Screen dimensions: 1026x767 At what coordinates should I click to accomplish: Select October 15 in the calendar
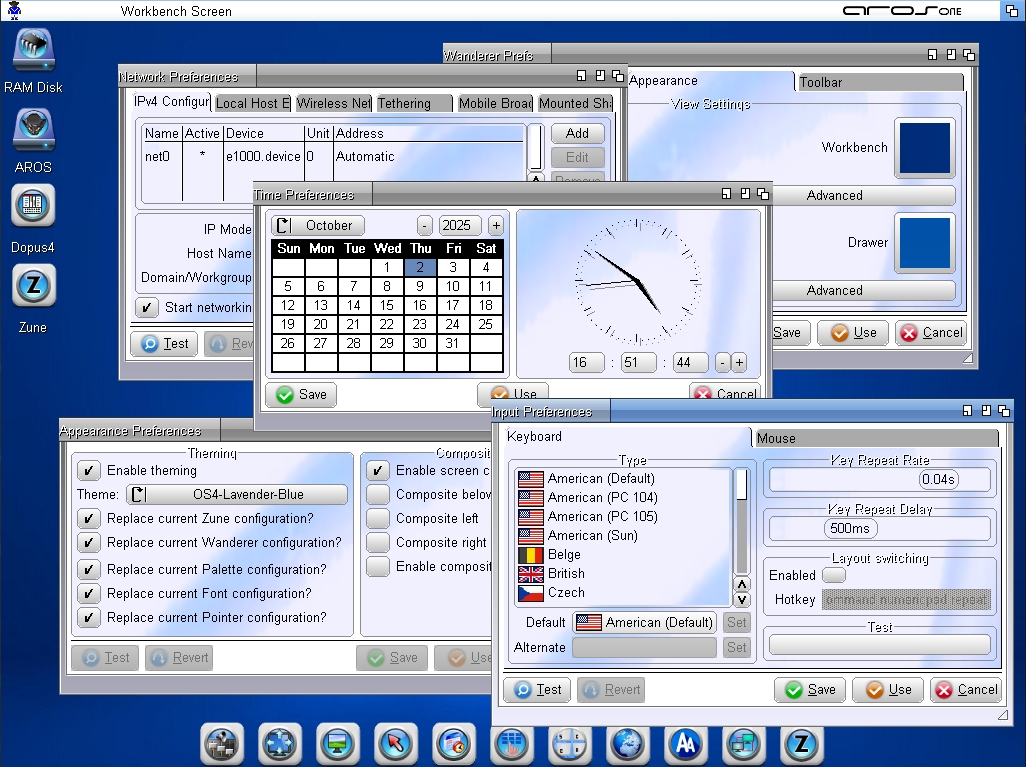pos(387,306)
